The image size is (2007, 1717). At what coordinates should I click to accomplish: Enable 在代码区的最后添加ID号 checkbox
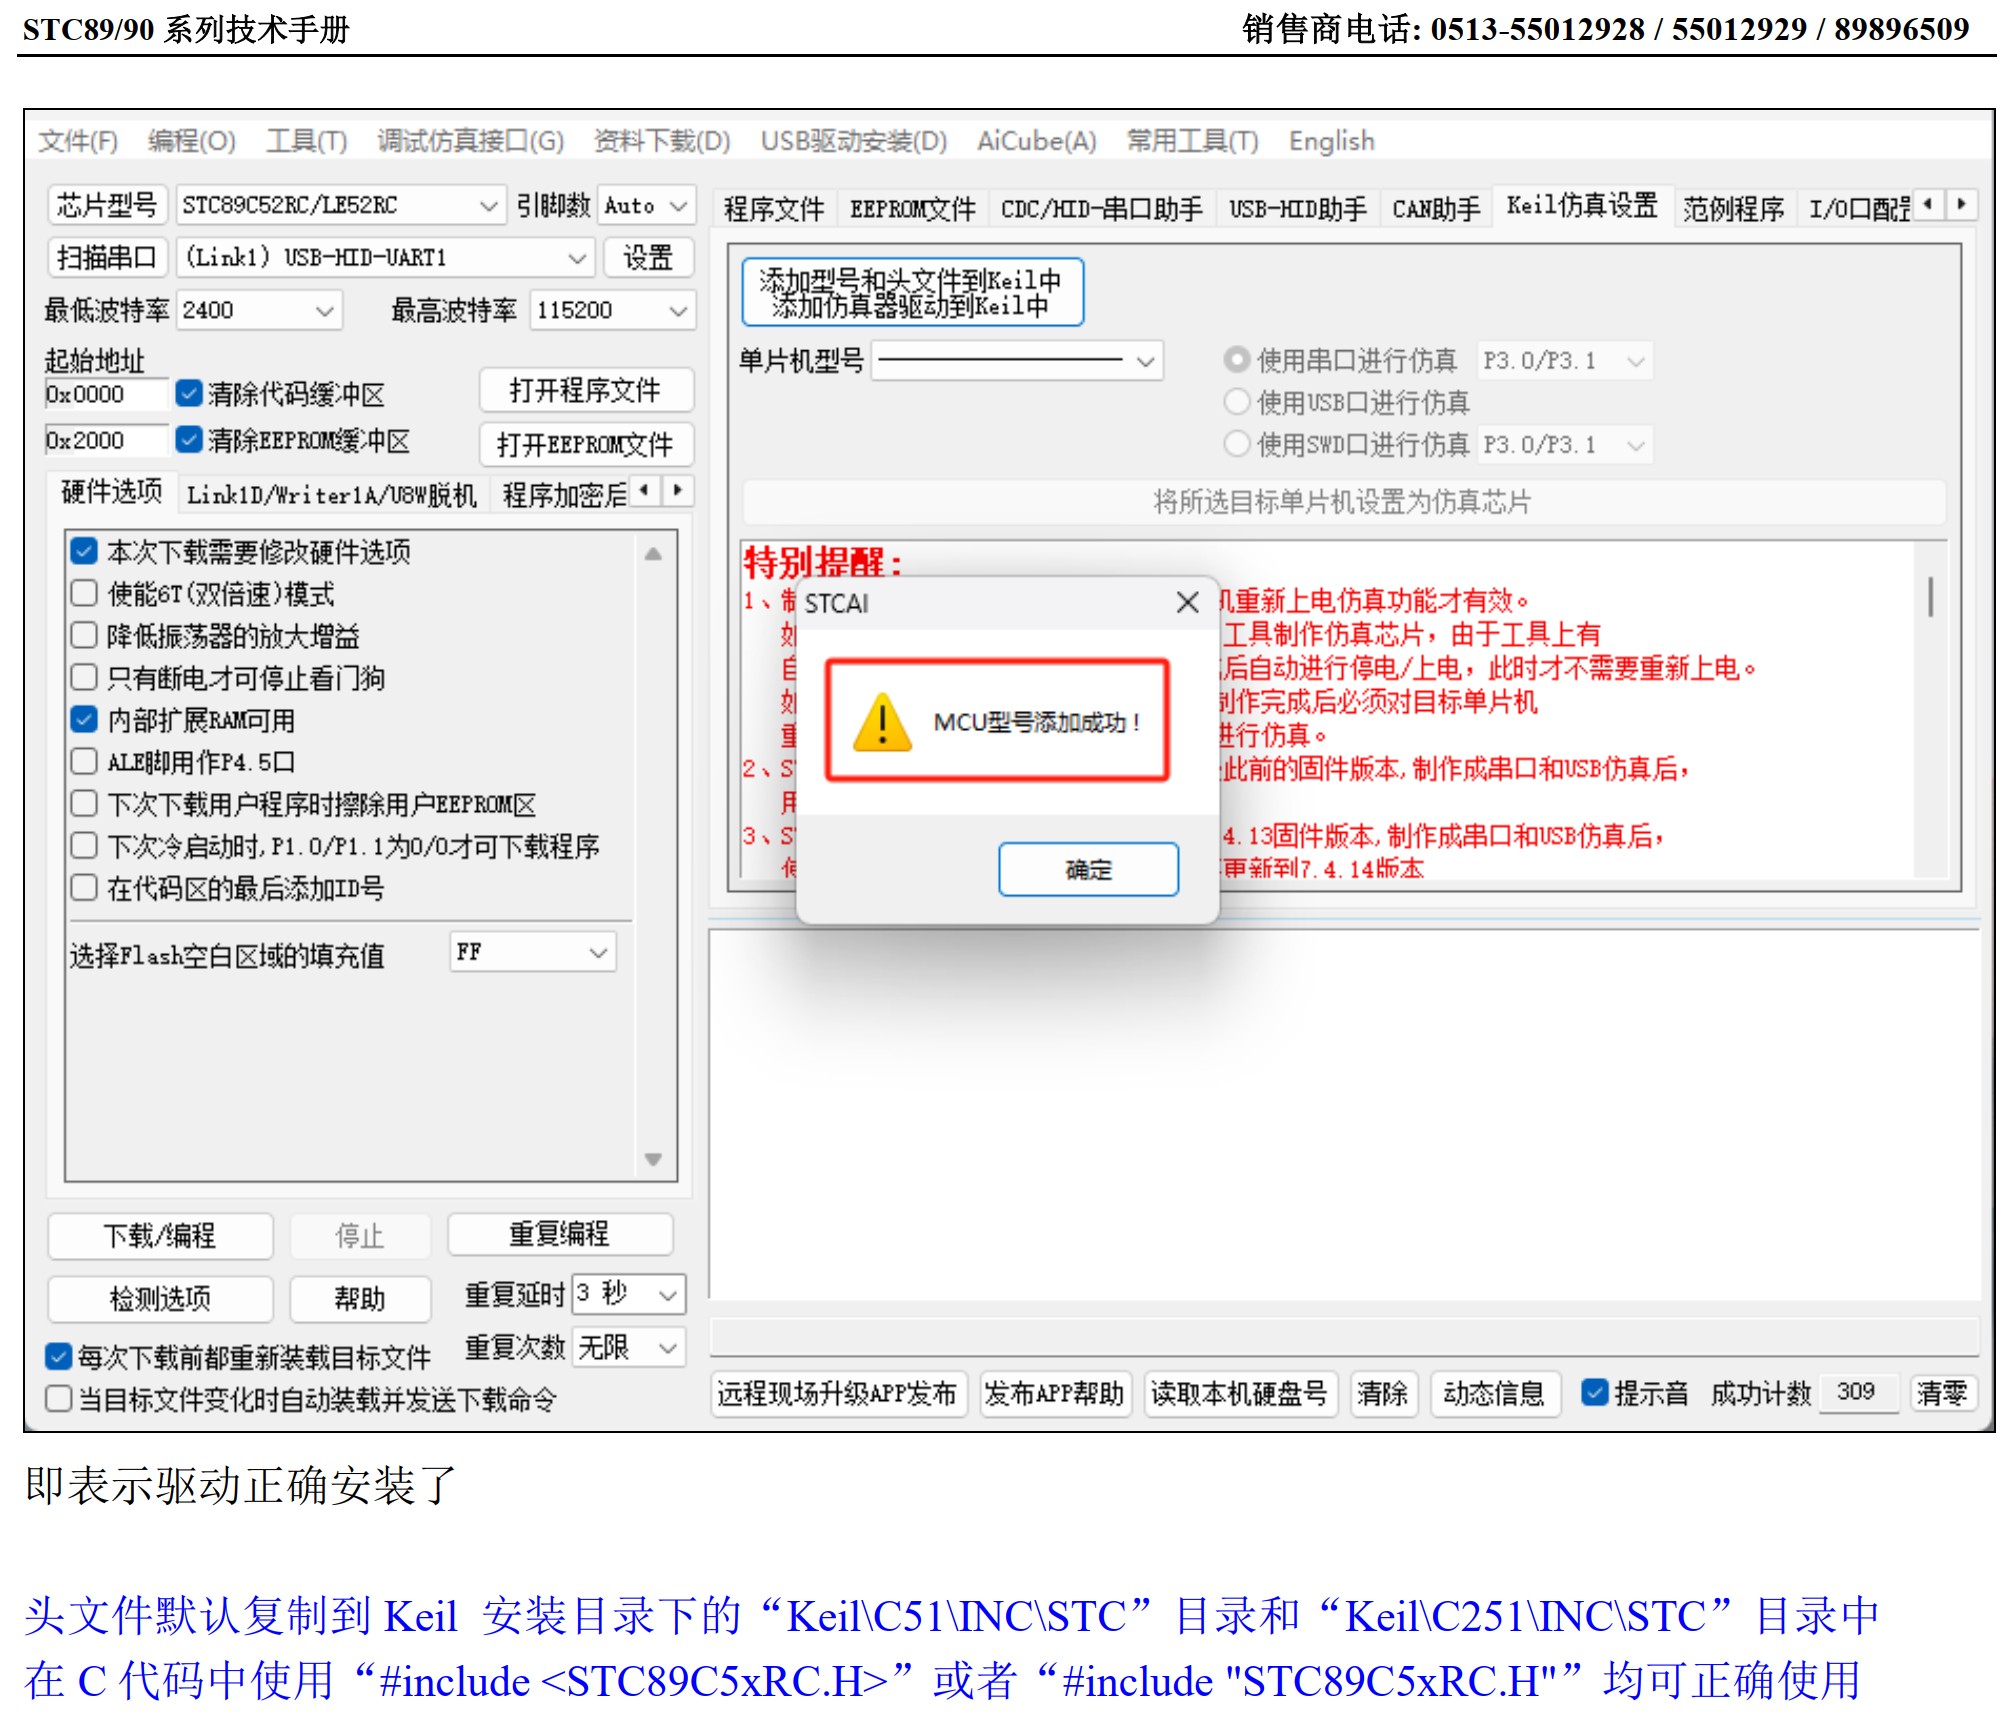[84, 887]
